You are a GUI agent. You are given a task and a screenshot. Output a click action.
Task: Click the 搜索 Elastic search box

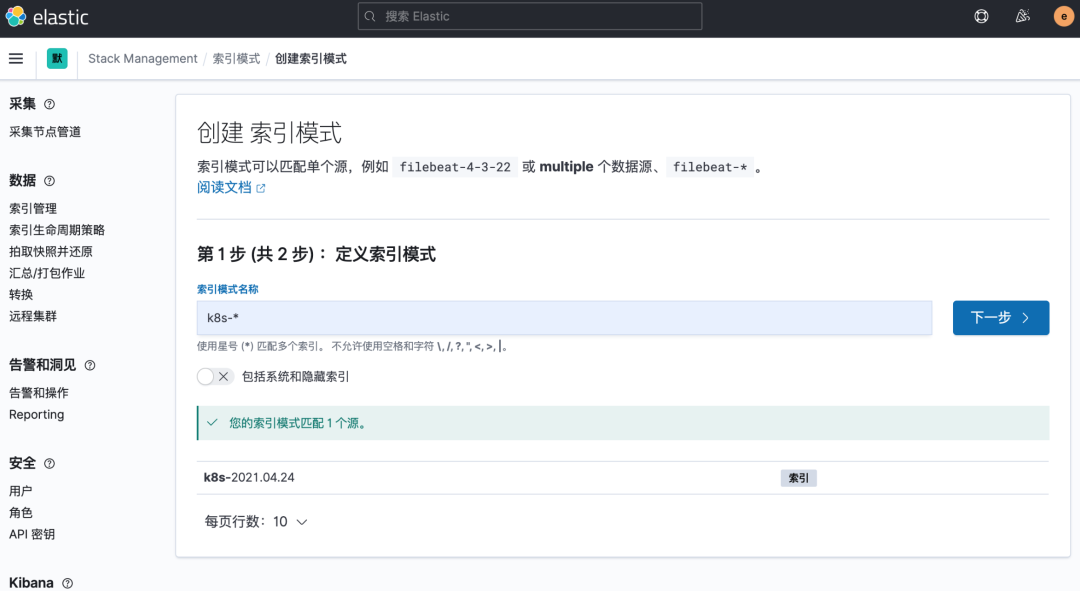pyautogui.click(x=530, y=17)
